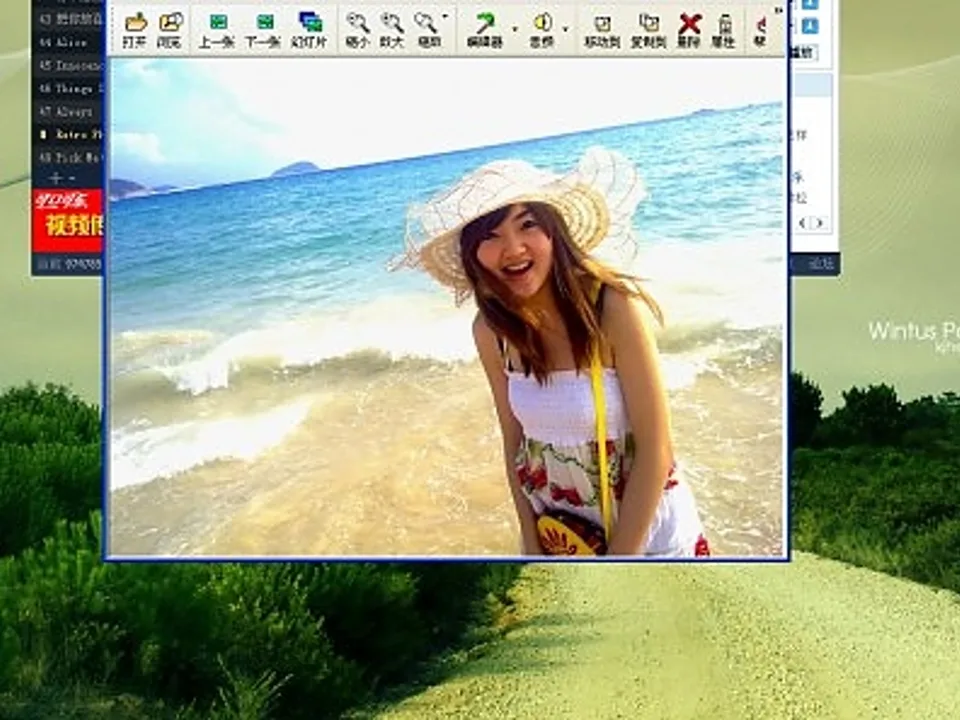Go to next image (下一张)
The width and height of the screenshot is (960, 720).
264,28
